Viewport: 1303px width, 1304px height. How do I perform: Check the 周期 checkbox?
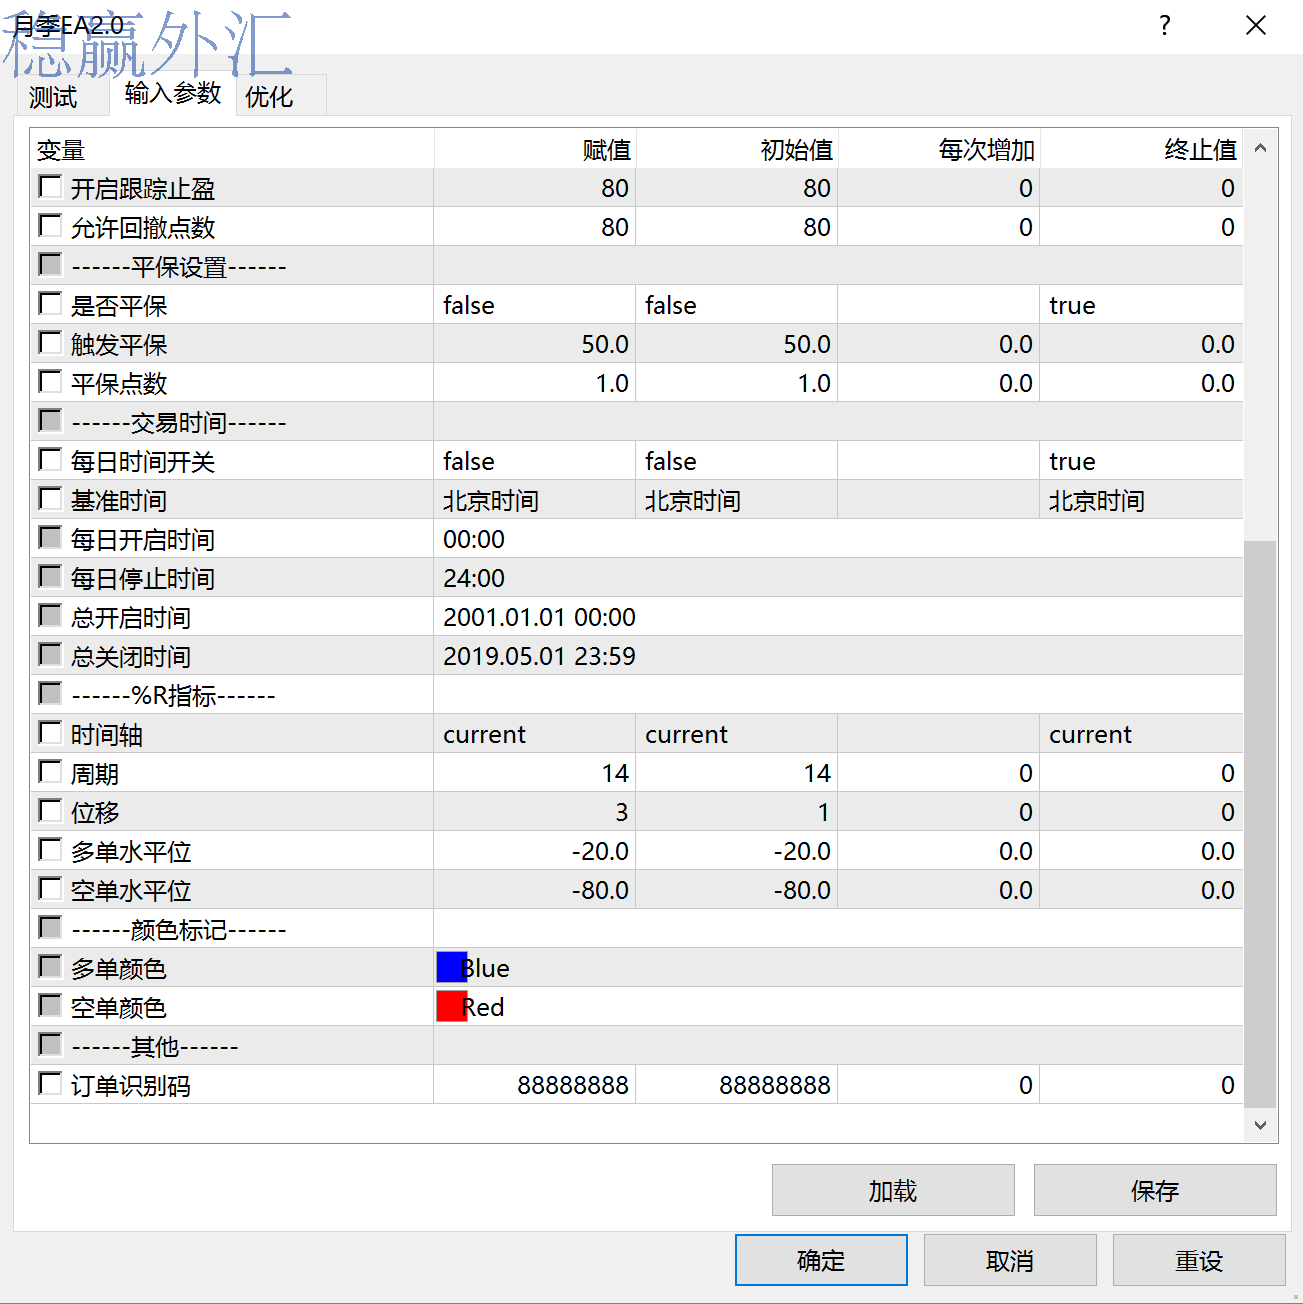[50, 772]
